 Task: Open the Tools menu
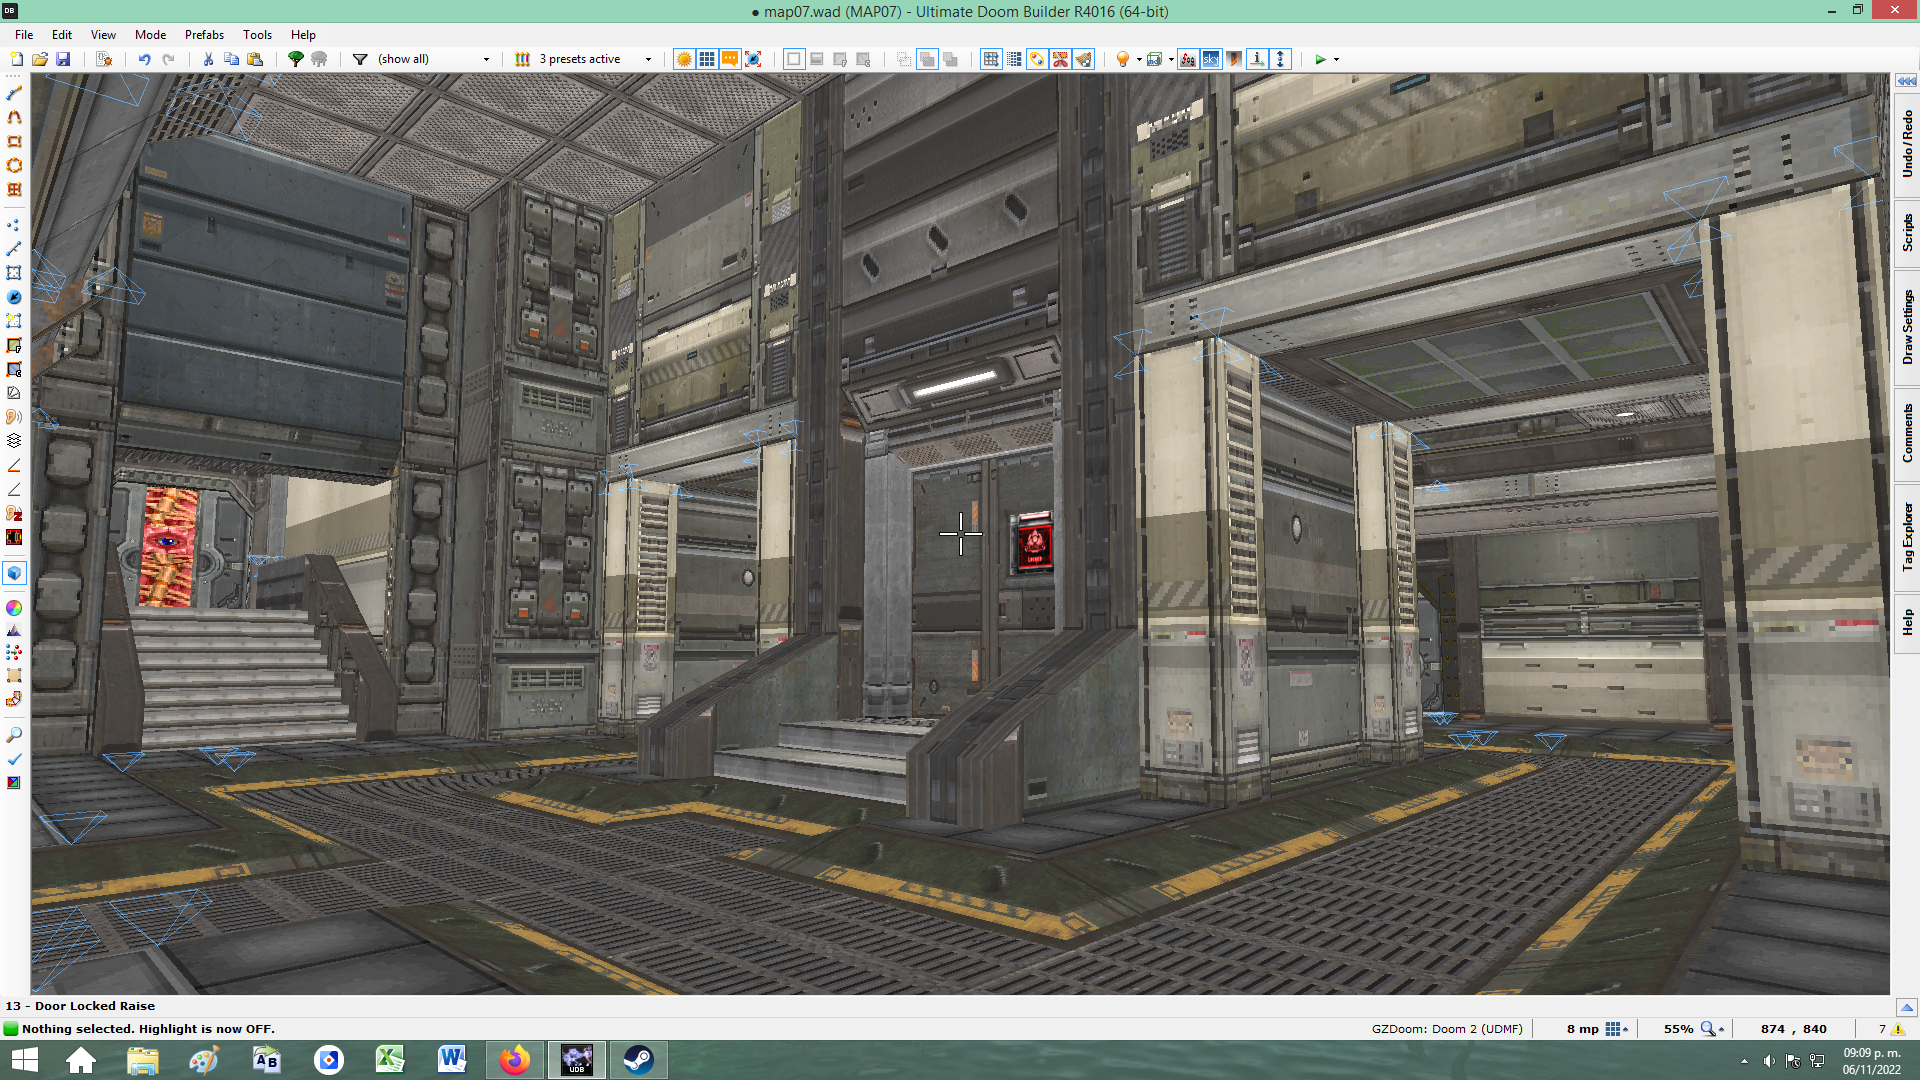pyautogui.click(x=257, y=34)
